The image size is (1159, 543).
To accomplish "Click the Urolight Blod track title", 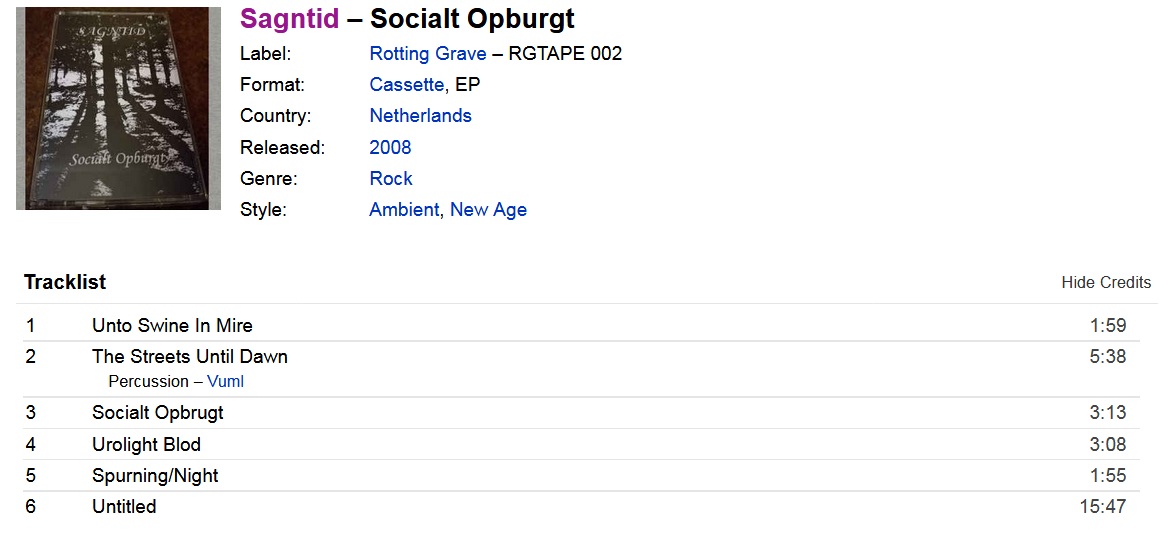I will click(146, 445).
